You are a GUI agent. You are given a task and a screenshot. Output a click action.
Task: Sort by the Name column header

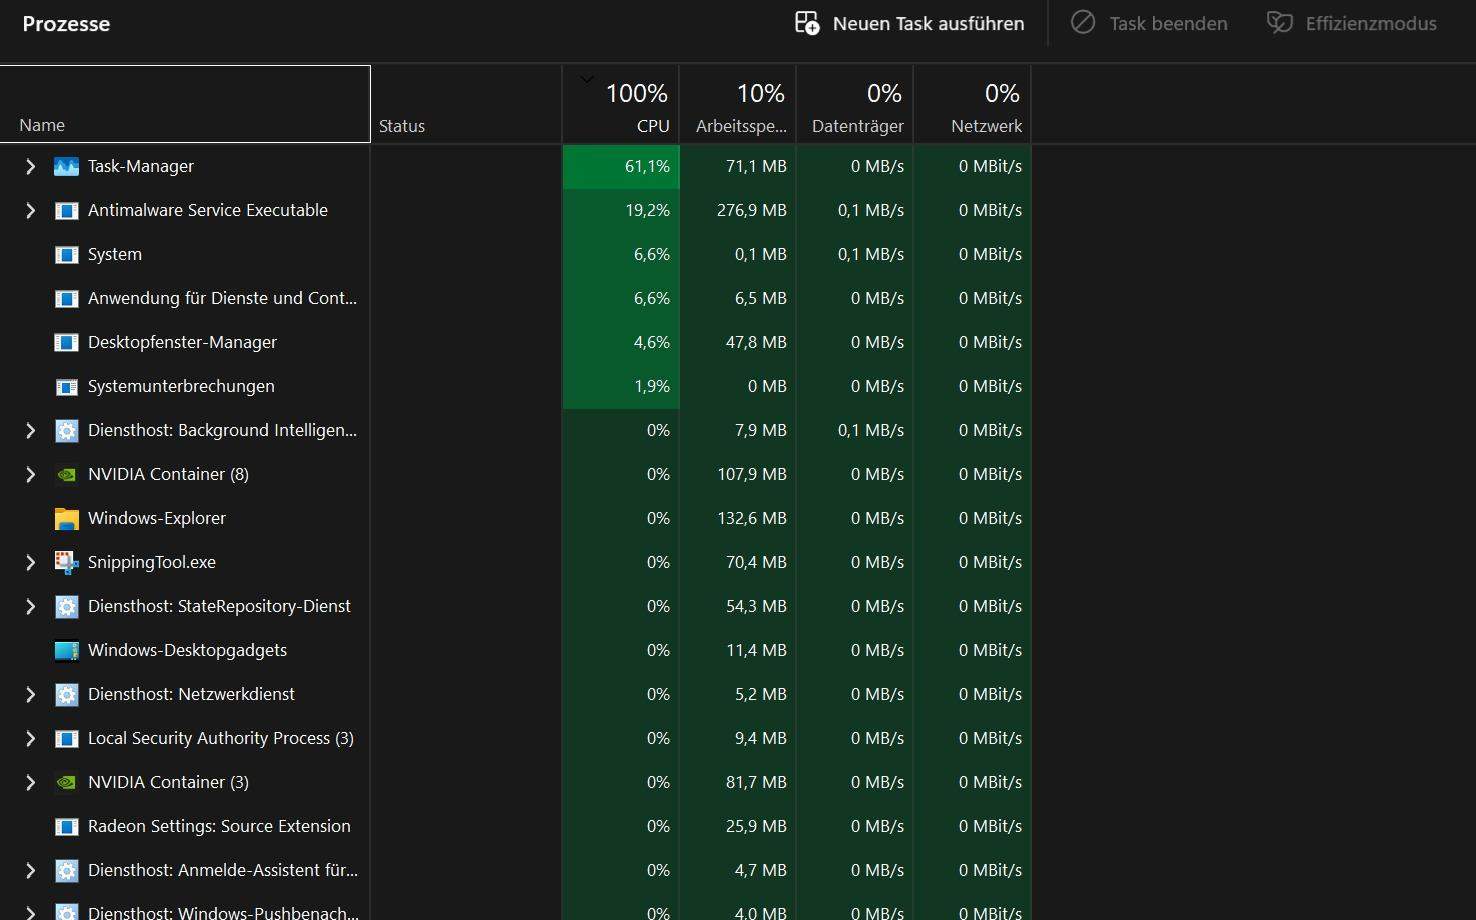pos(185,105)
